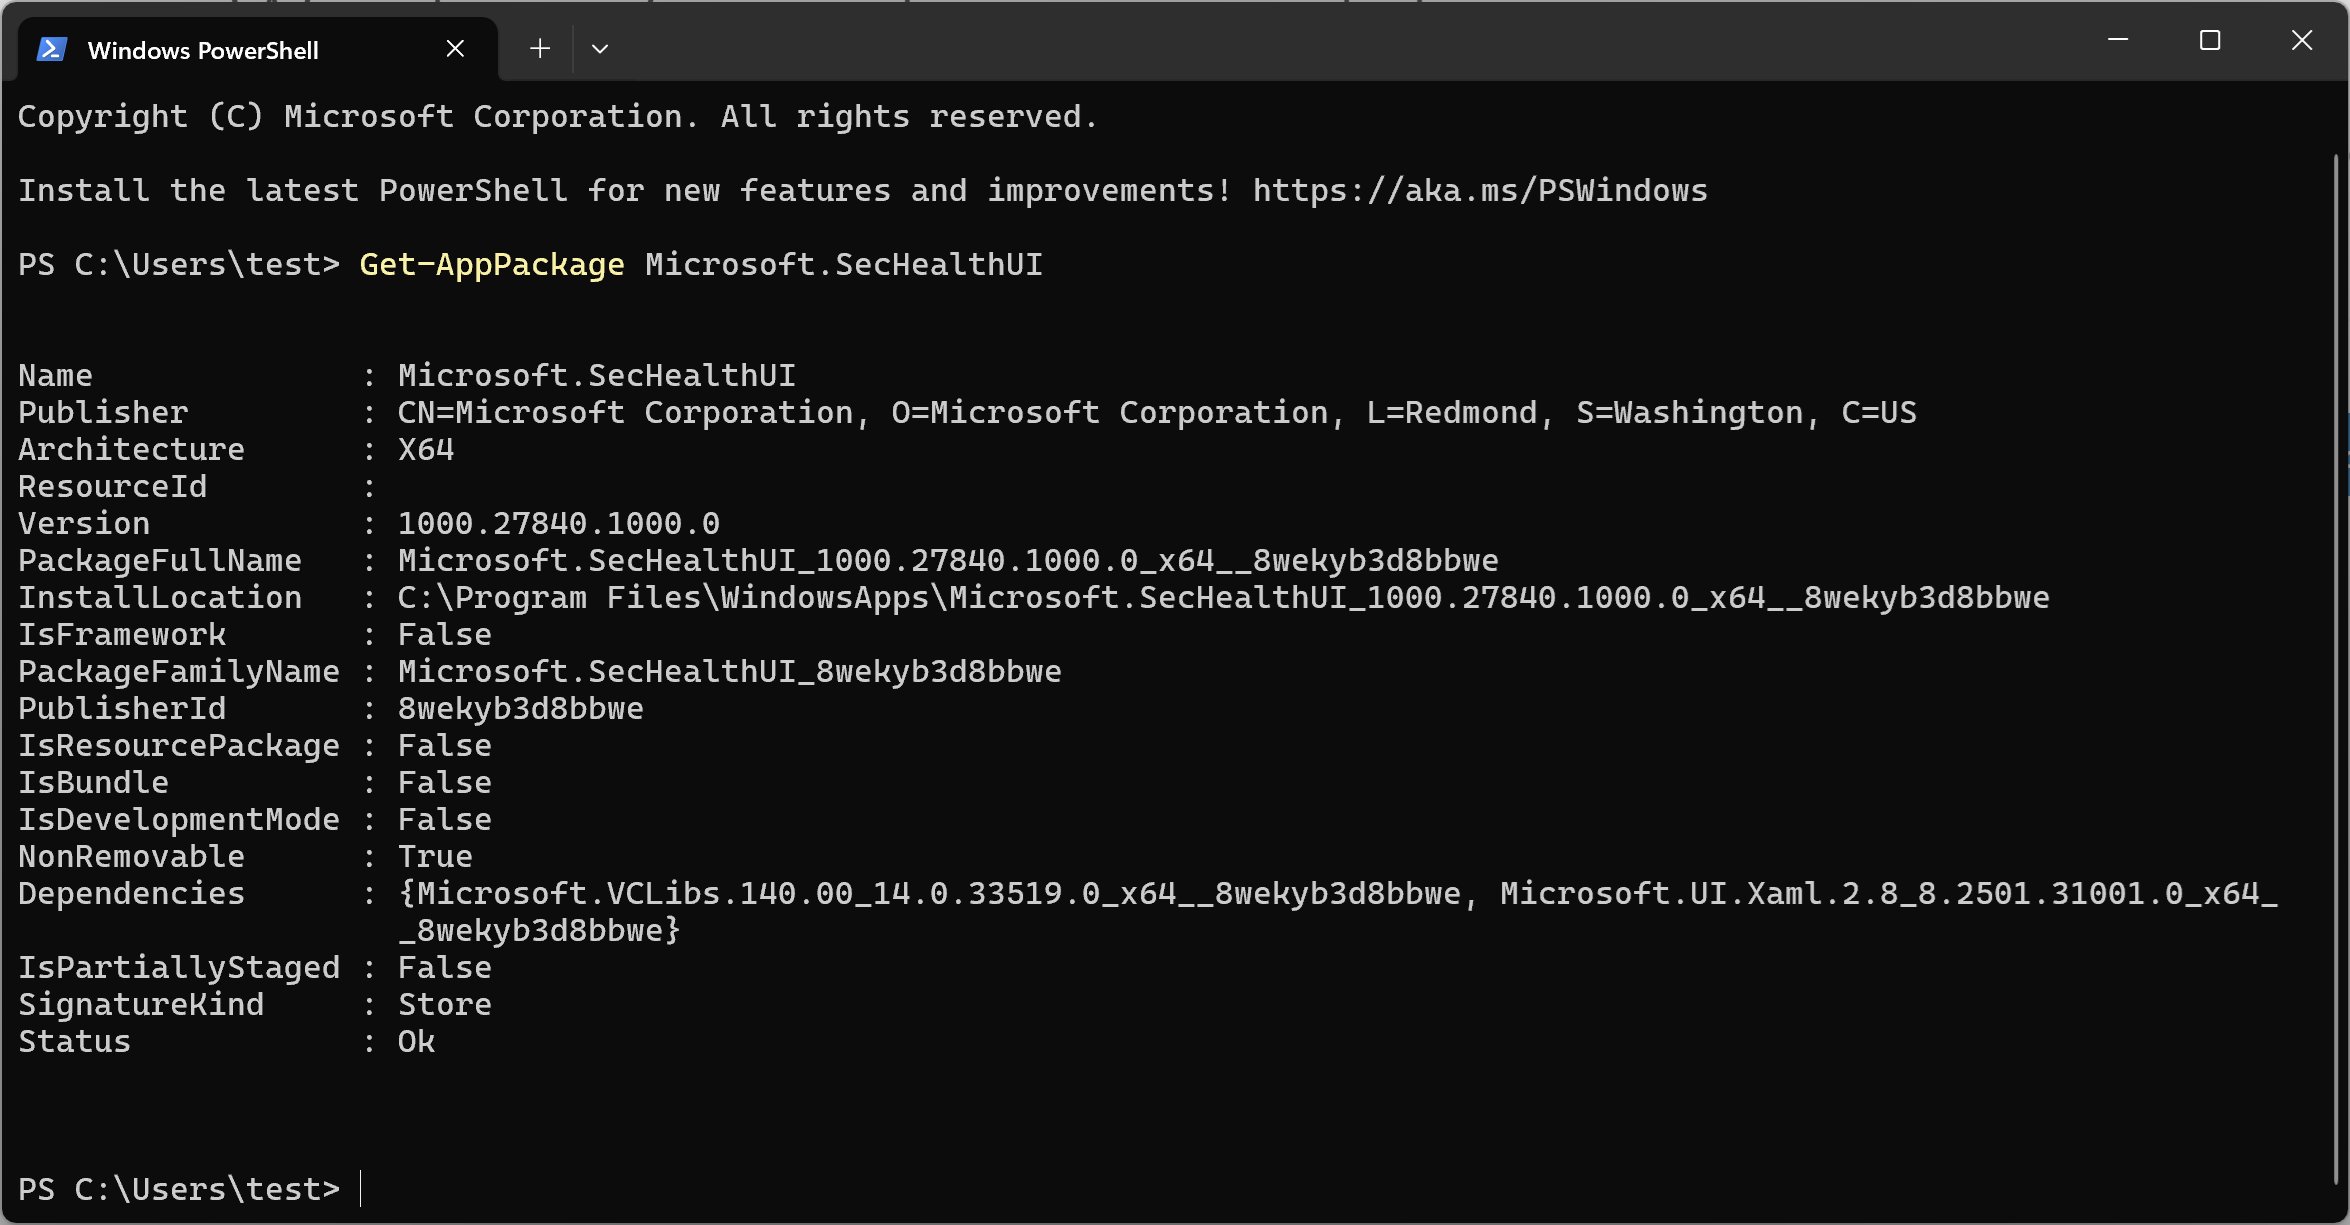The width and height of the screenshot is (2350, 1225).
Task: Maximize the terminal window
Action: pos(2210,40)
